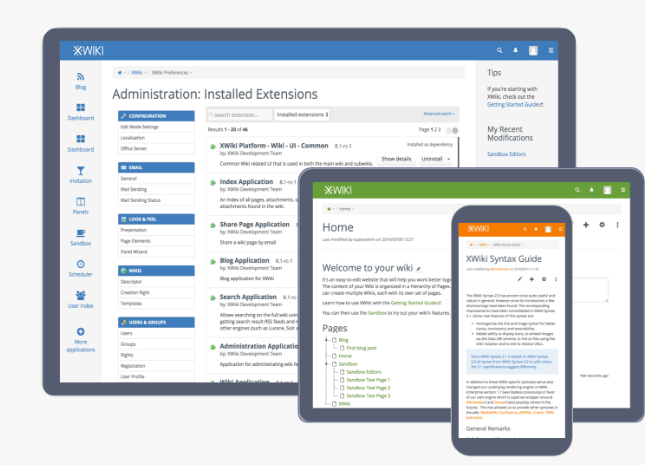Image resolution: width=645 pixels, height=465 pixels.
Task: Open Templates in Wikis menu
Action: (x=156, y=303)
